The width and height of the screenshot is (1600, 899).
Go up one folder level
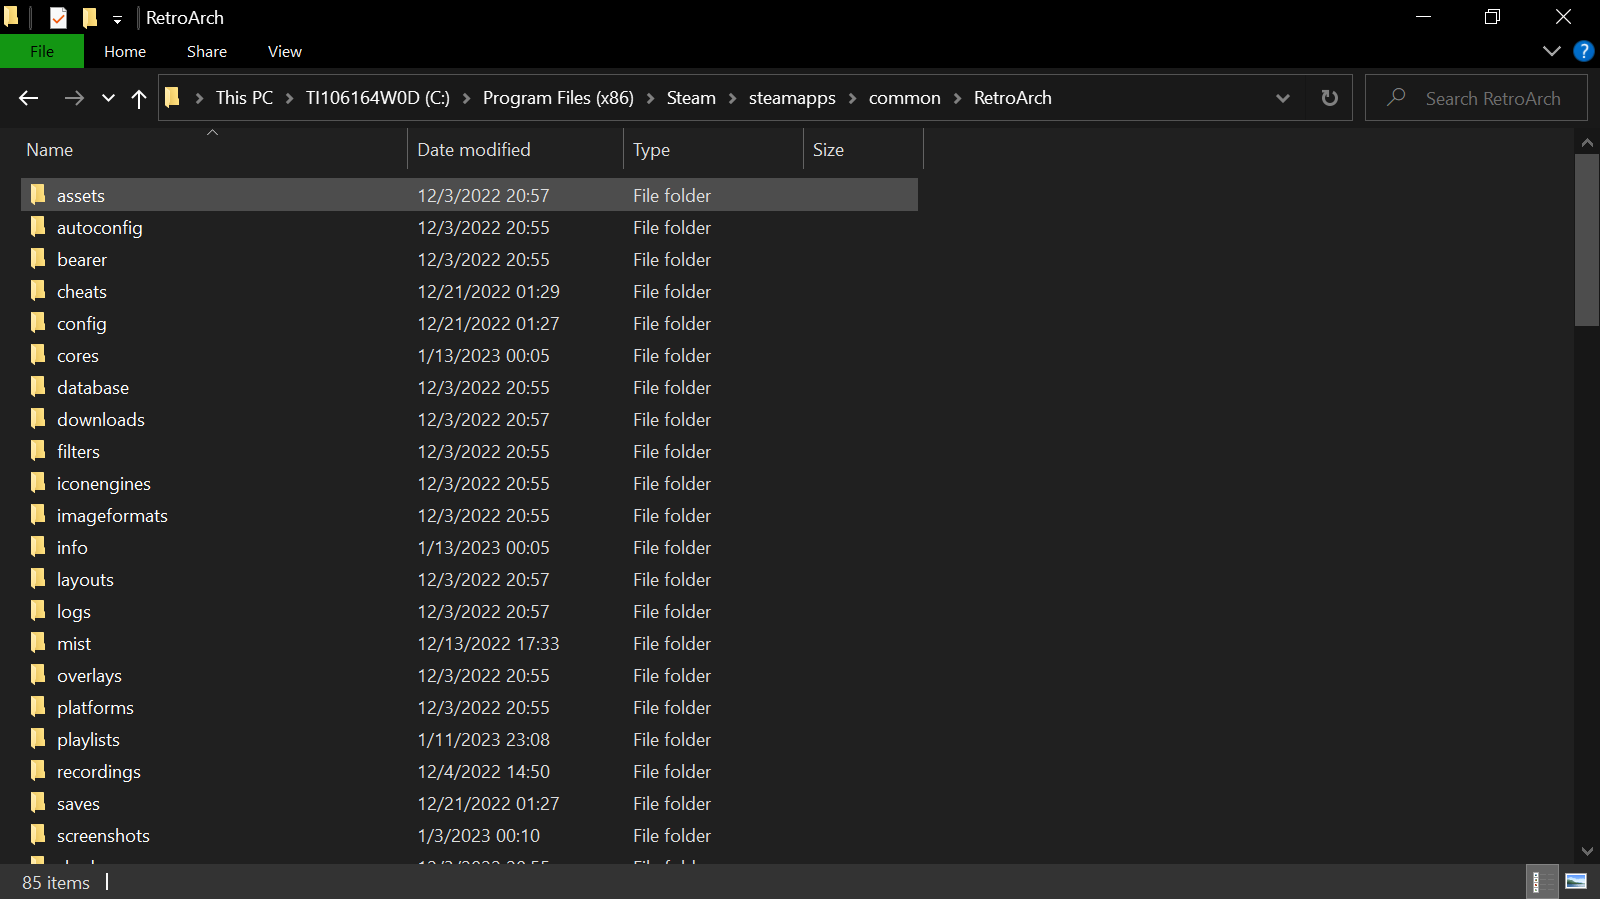[x=139, y=98]
